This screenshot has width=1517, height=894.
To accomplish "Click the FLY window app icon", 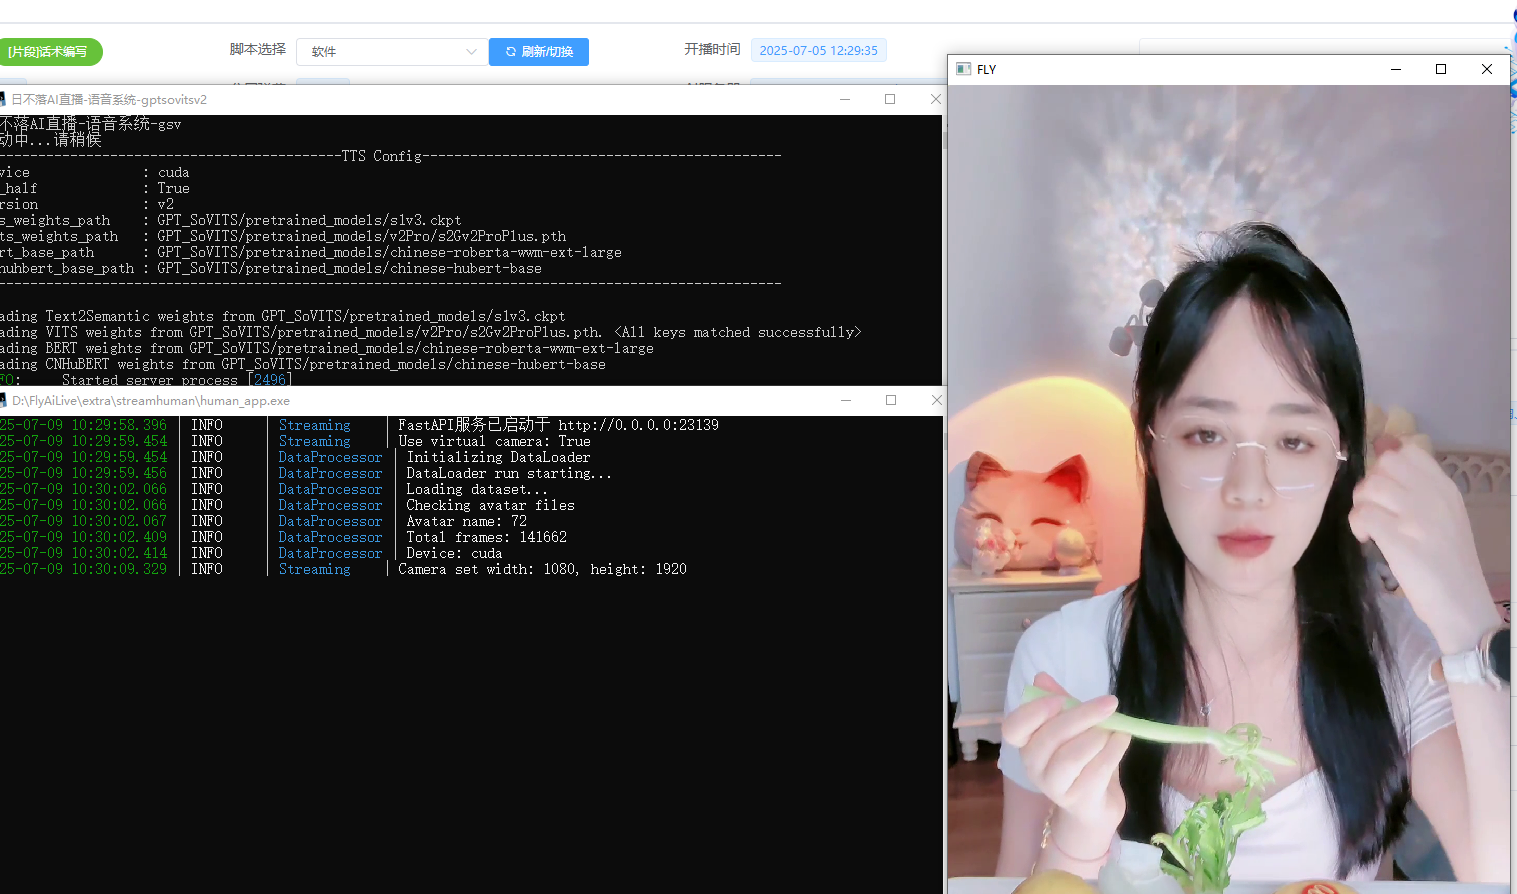I will (964, 69).
